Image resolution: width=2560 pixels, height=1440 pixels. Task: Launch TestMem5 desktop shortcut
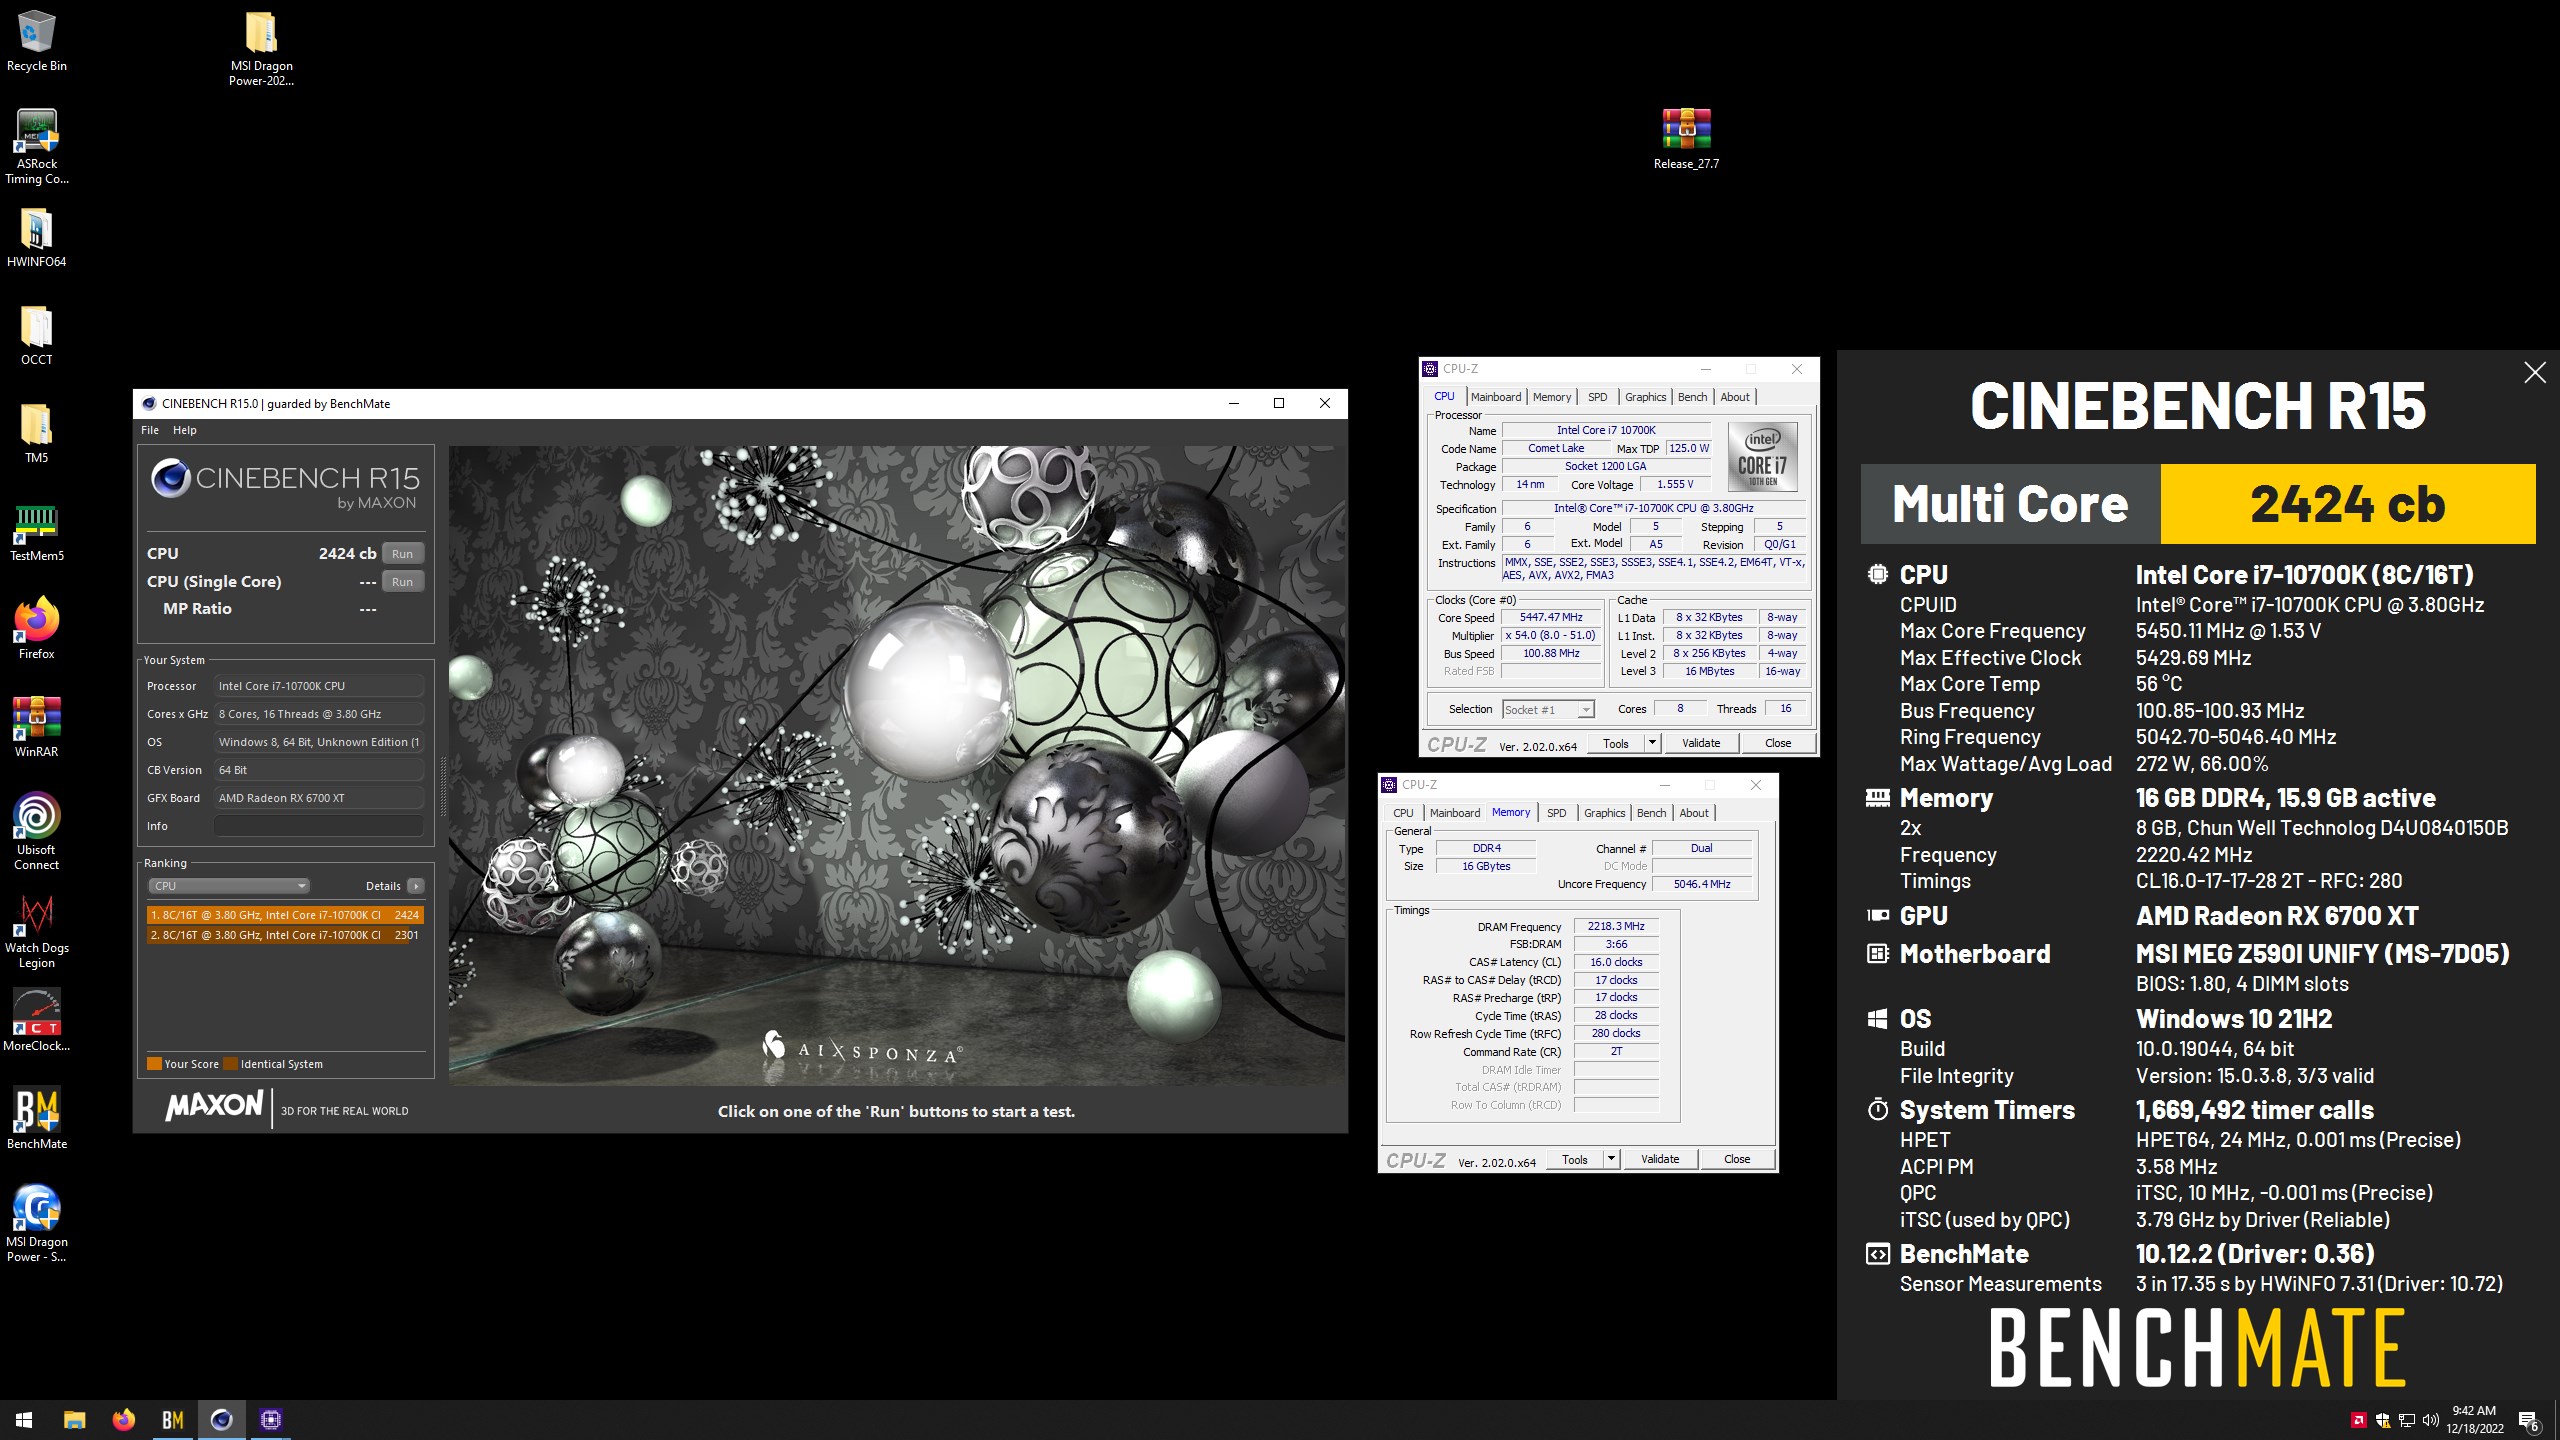point(36,532)
